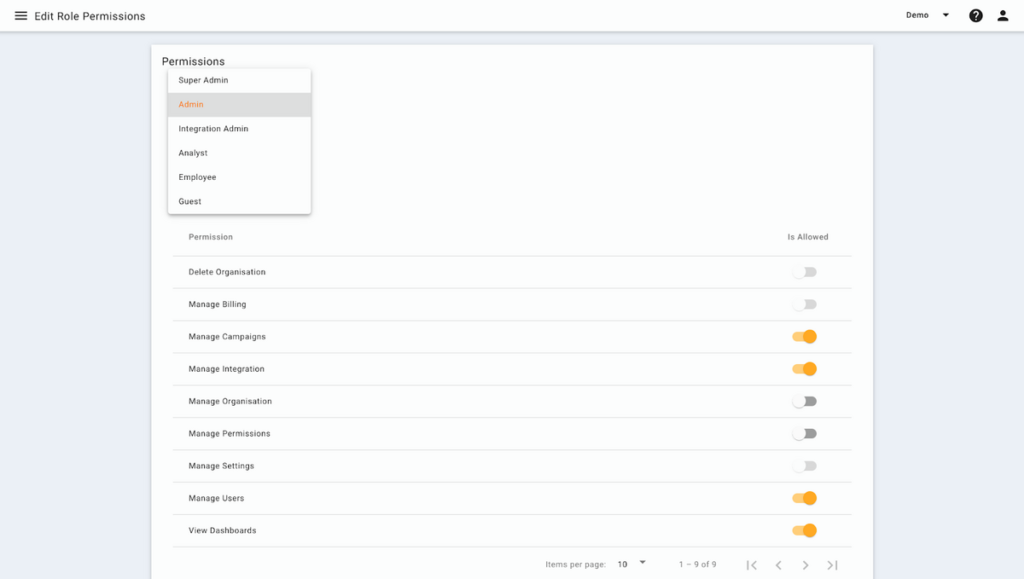
Task: Click the Manage Settings row label
Action: click(221, 466)
